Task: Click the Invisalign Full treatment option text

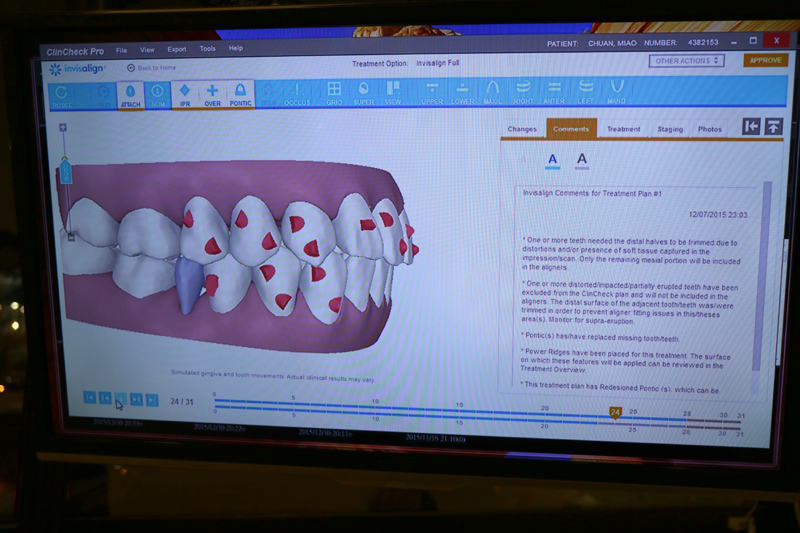Action: [437, 63]
